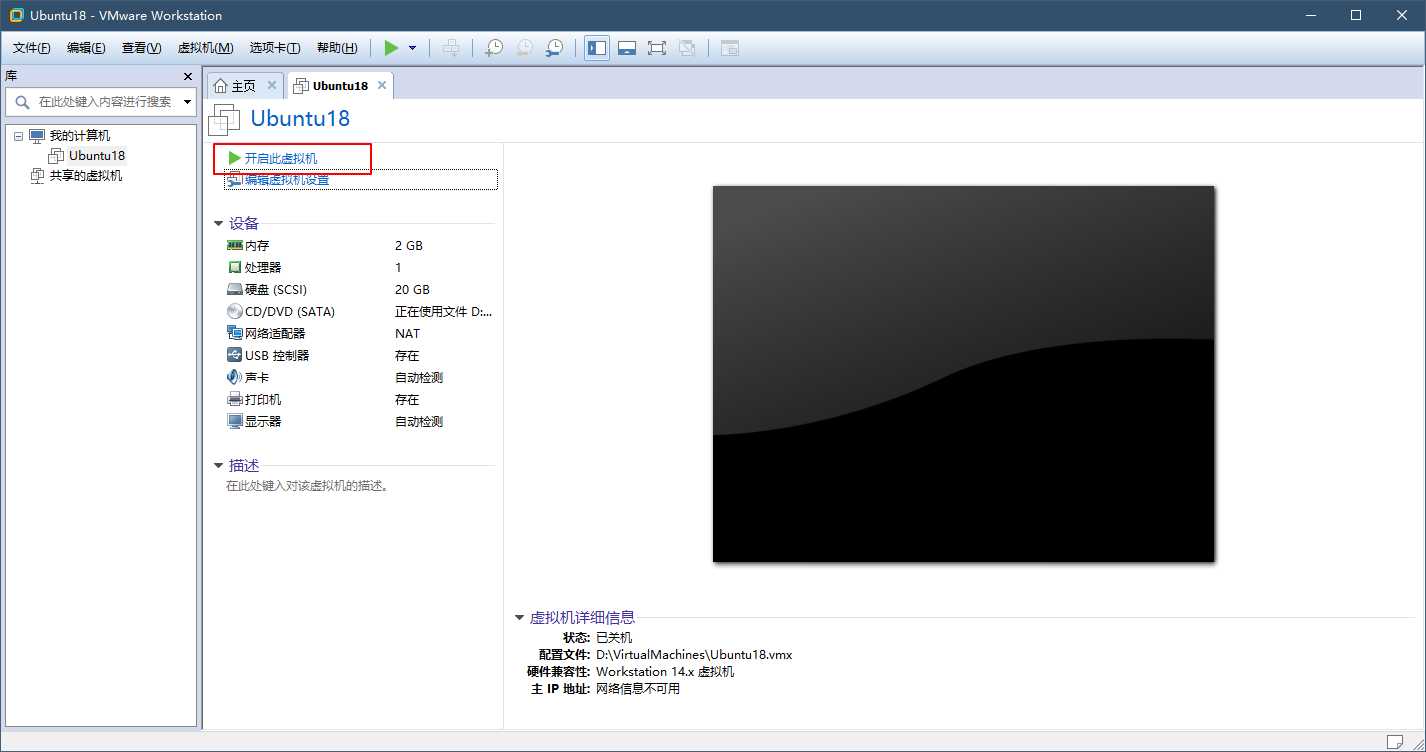Collapse the 描述 section
Screen dimensions: 1426x752
219,466
